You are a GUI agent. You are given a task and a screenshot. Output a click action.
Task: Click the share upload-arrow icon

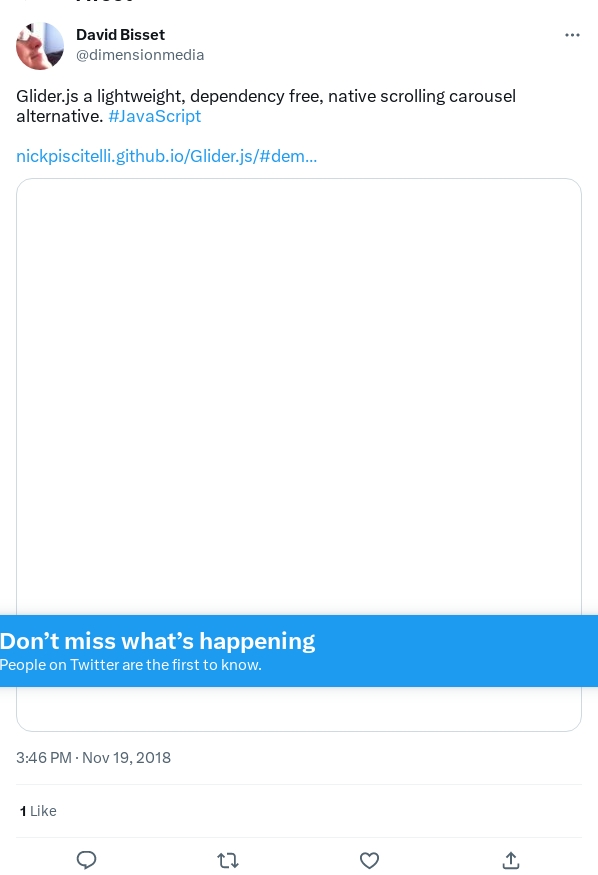[511, 860]
